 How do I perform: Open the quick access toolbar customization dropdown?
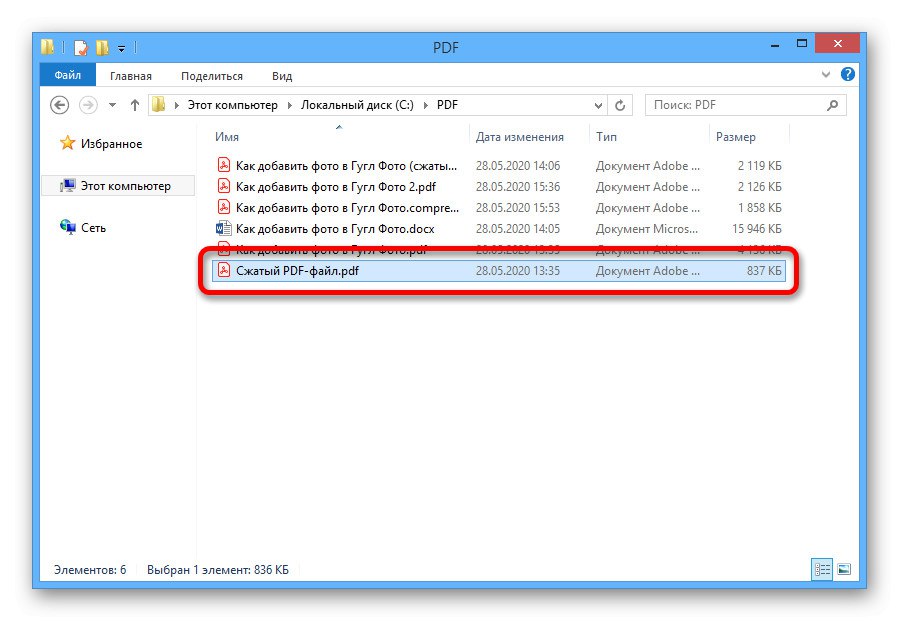121,48
